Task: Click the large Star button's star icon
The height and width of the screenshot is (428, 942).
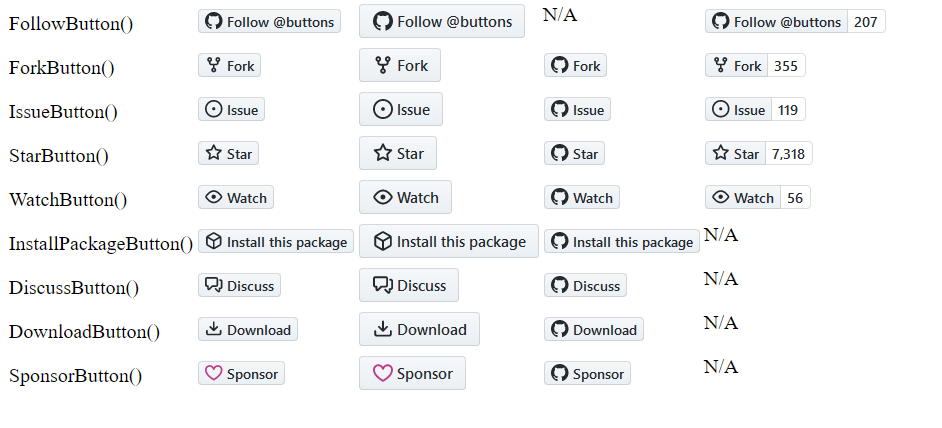Action: click(383, 153)
